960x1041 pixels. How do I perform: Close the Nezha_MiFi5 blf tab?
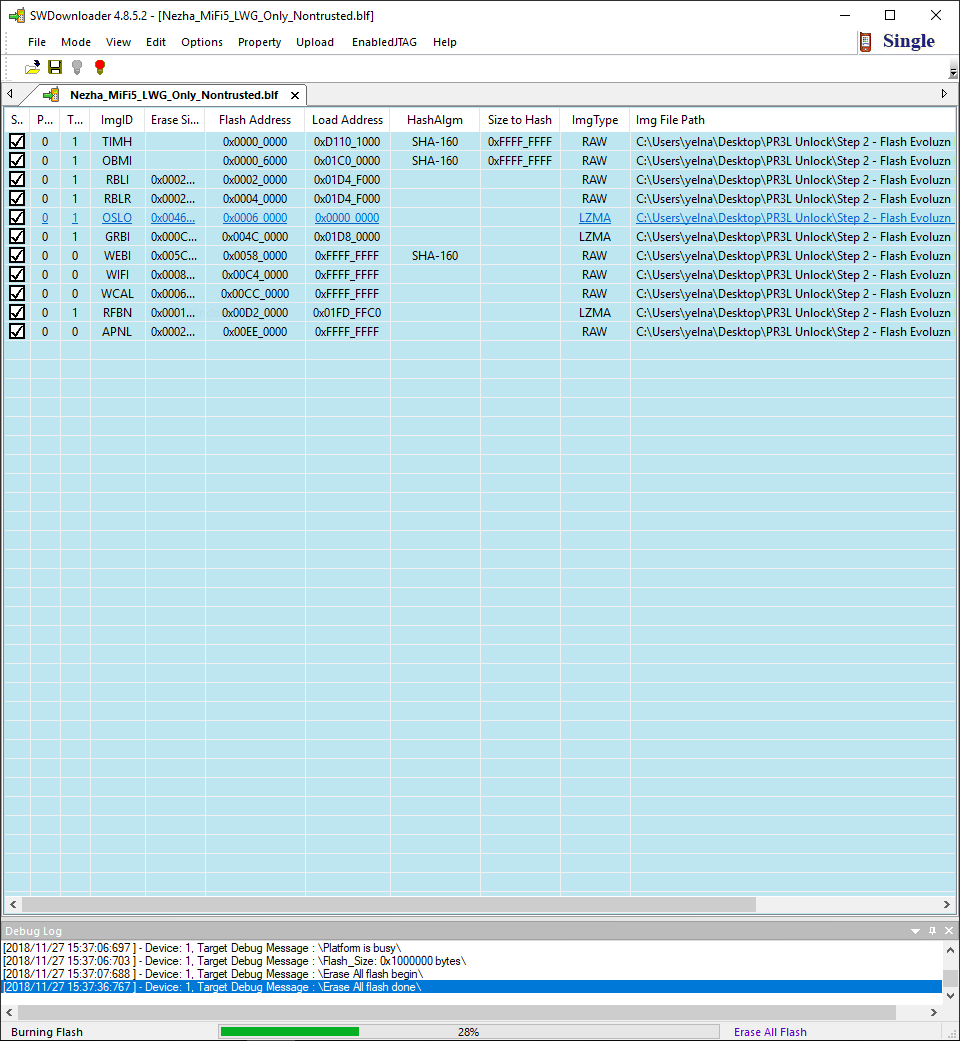coord(295,95)
